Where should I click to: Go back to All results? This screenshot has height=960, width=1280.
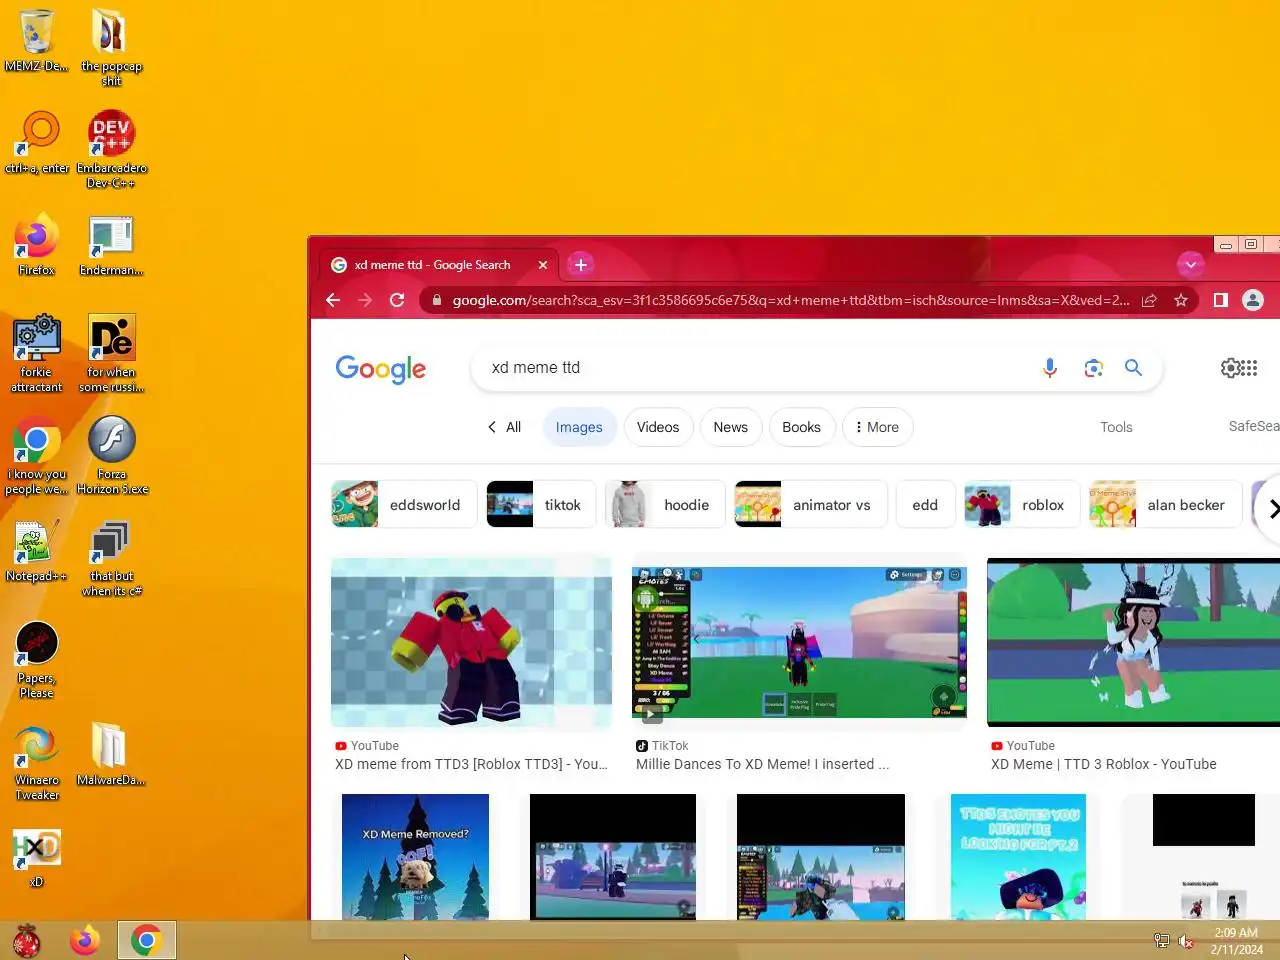(x=504, y=427)
